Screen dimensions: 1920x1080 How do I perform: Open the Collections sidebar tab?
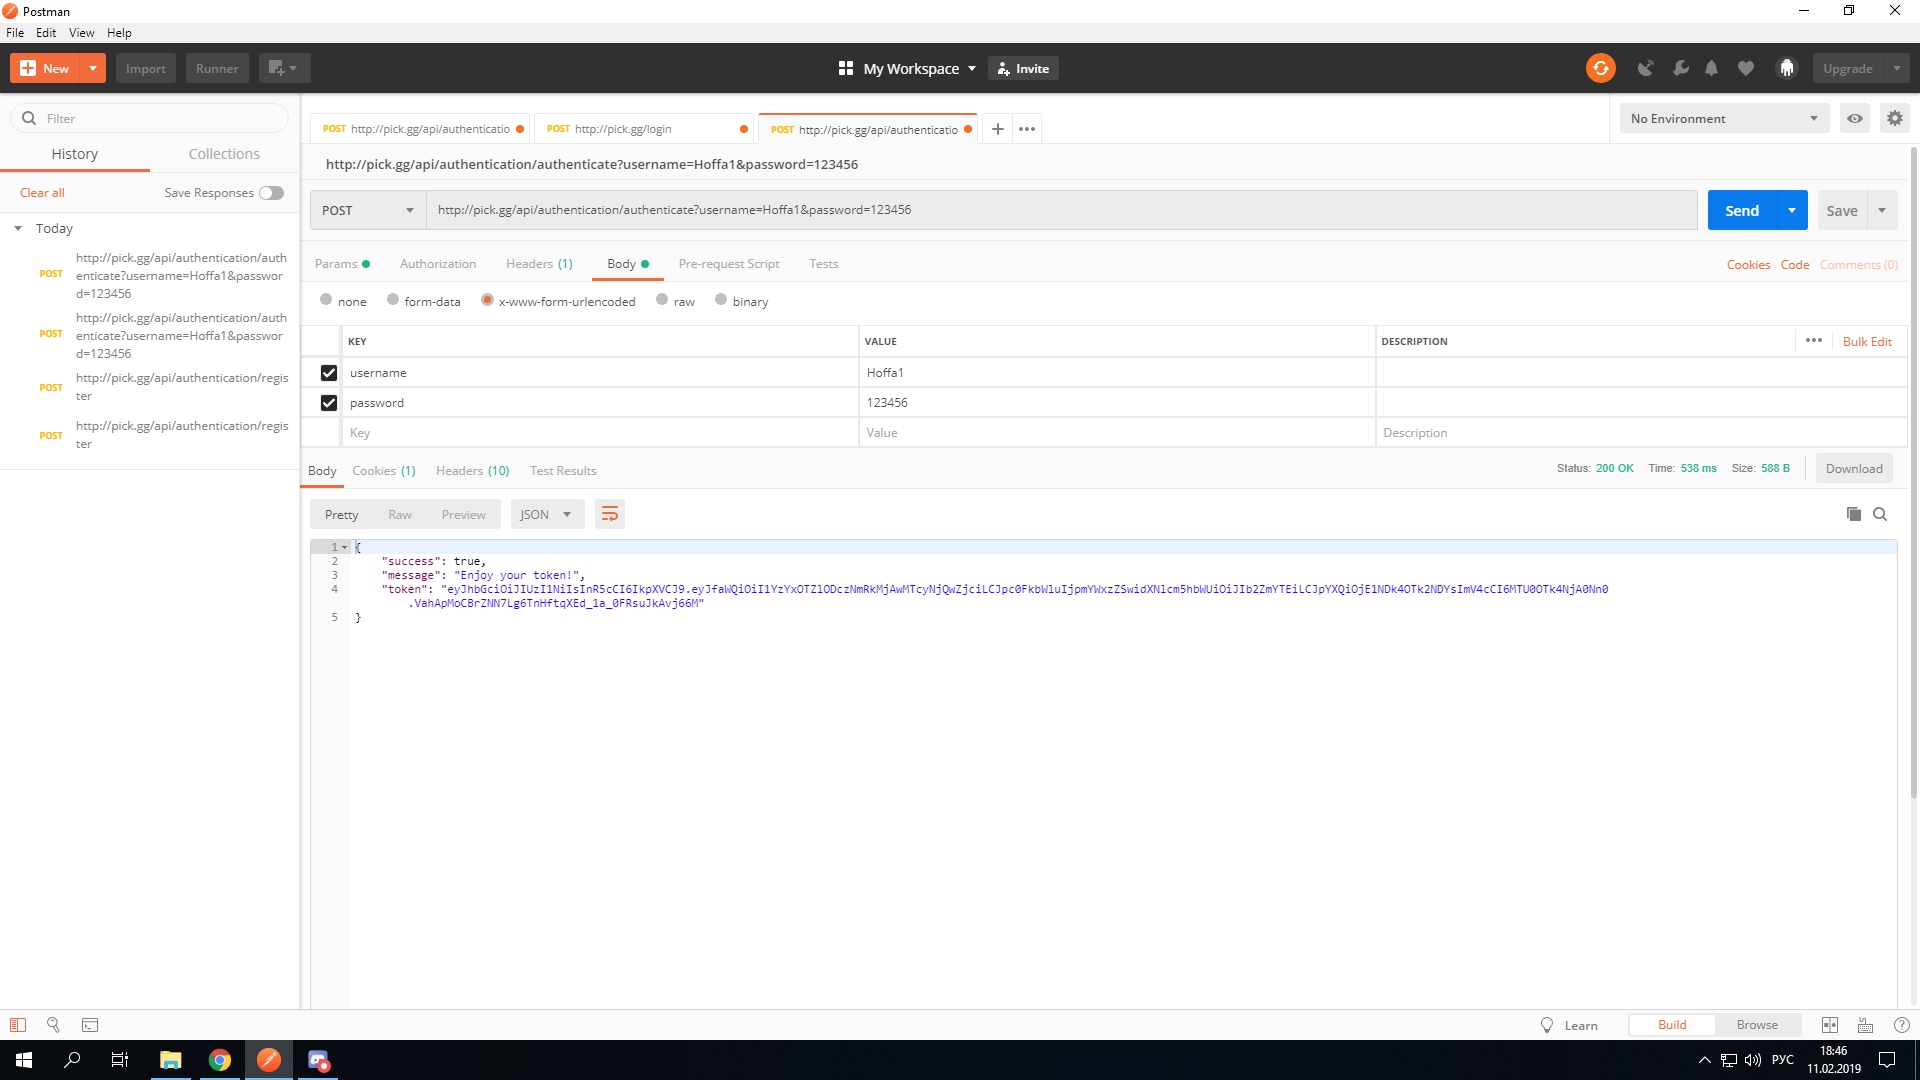pos(224,154)
